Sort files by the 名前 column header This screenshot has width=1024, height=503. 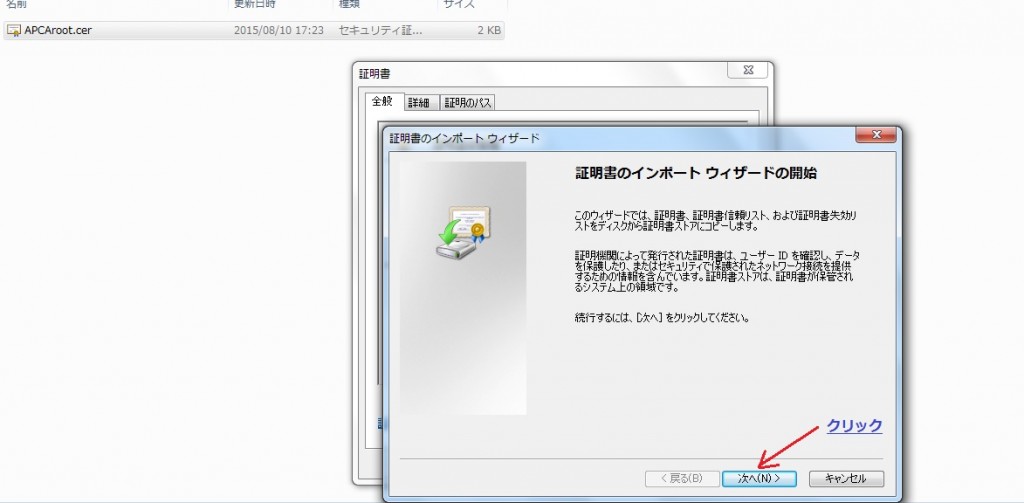(x=16, y=4)
